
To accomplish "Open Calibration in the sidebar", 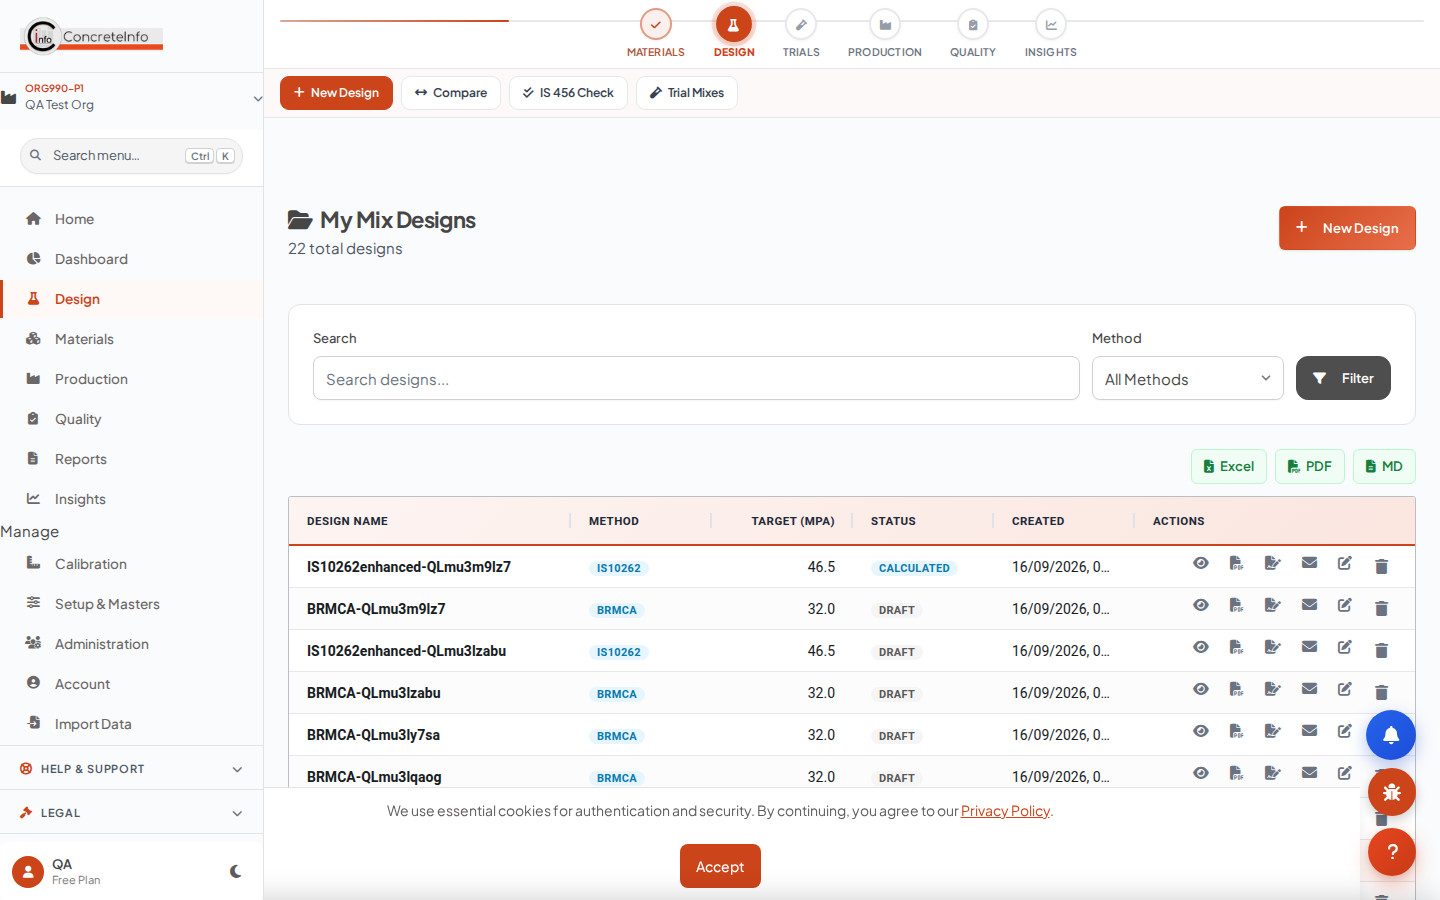I will pyautogui.click(x=131, y=564).
